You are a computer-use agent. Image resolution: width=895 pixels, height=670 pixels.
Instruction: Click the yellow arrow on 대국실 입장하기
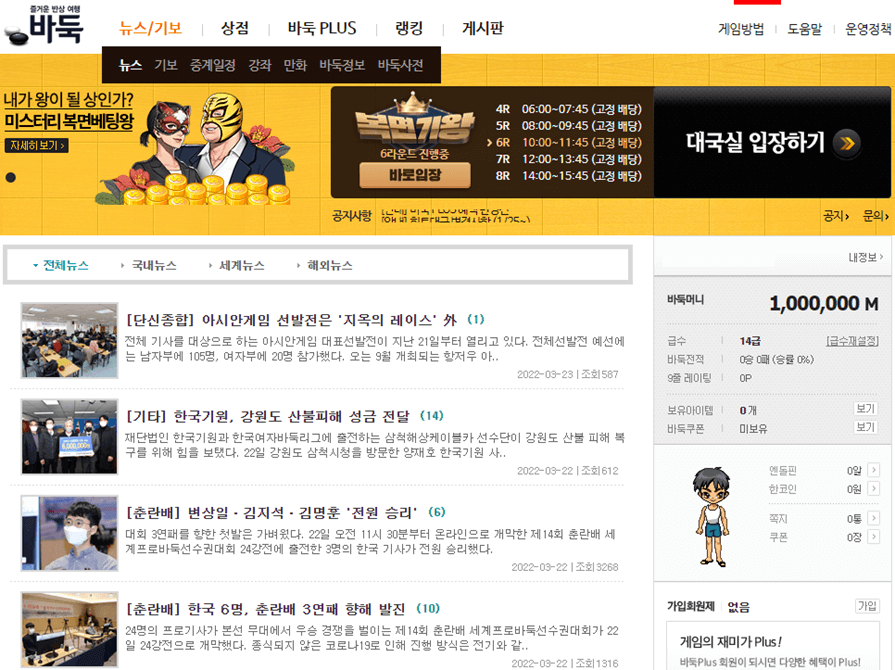(x=846, y=143)
